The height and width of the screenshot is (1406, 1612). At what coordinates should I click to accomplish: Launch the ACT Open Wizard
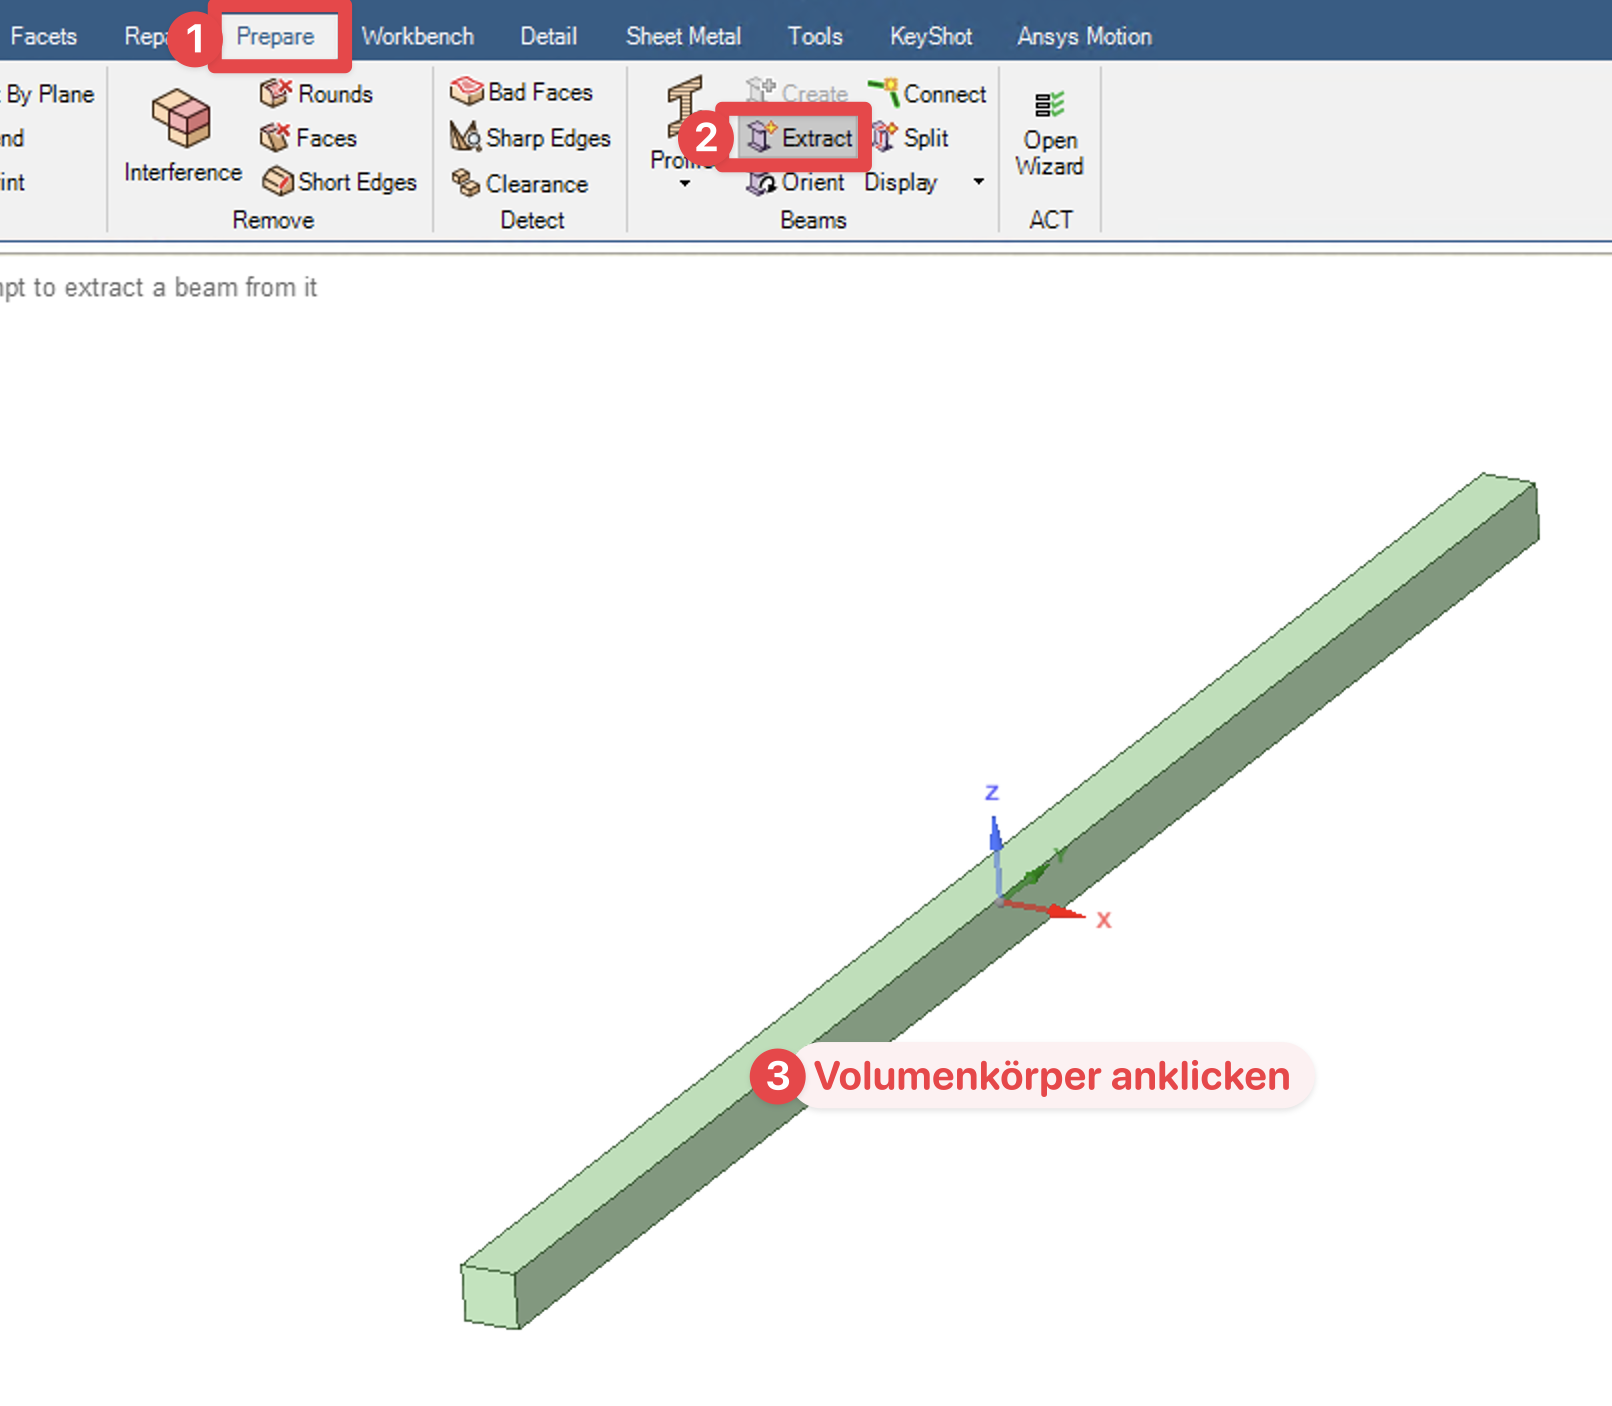click(1049, 132)
